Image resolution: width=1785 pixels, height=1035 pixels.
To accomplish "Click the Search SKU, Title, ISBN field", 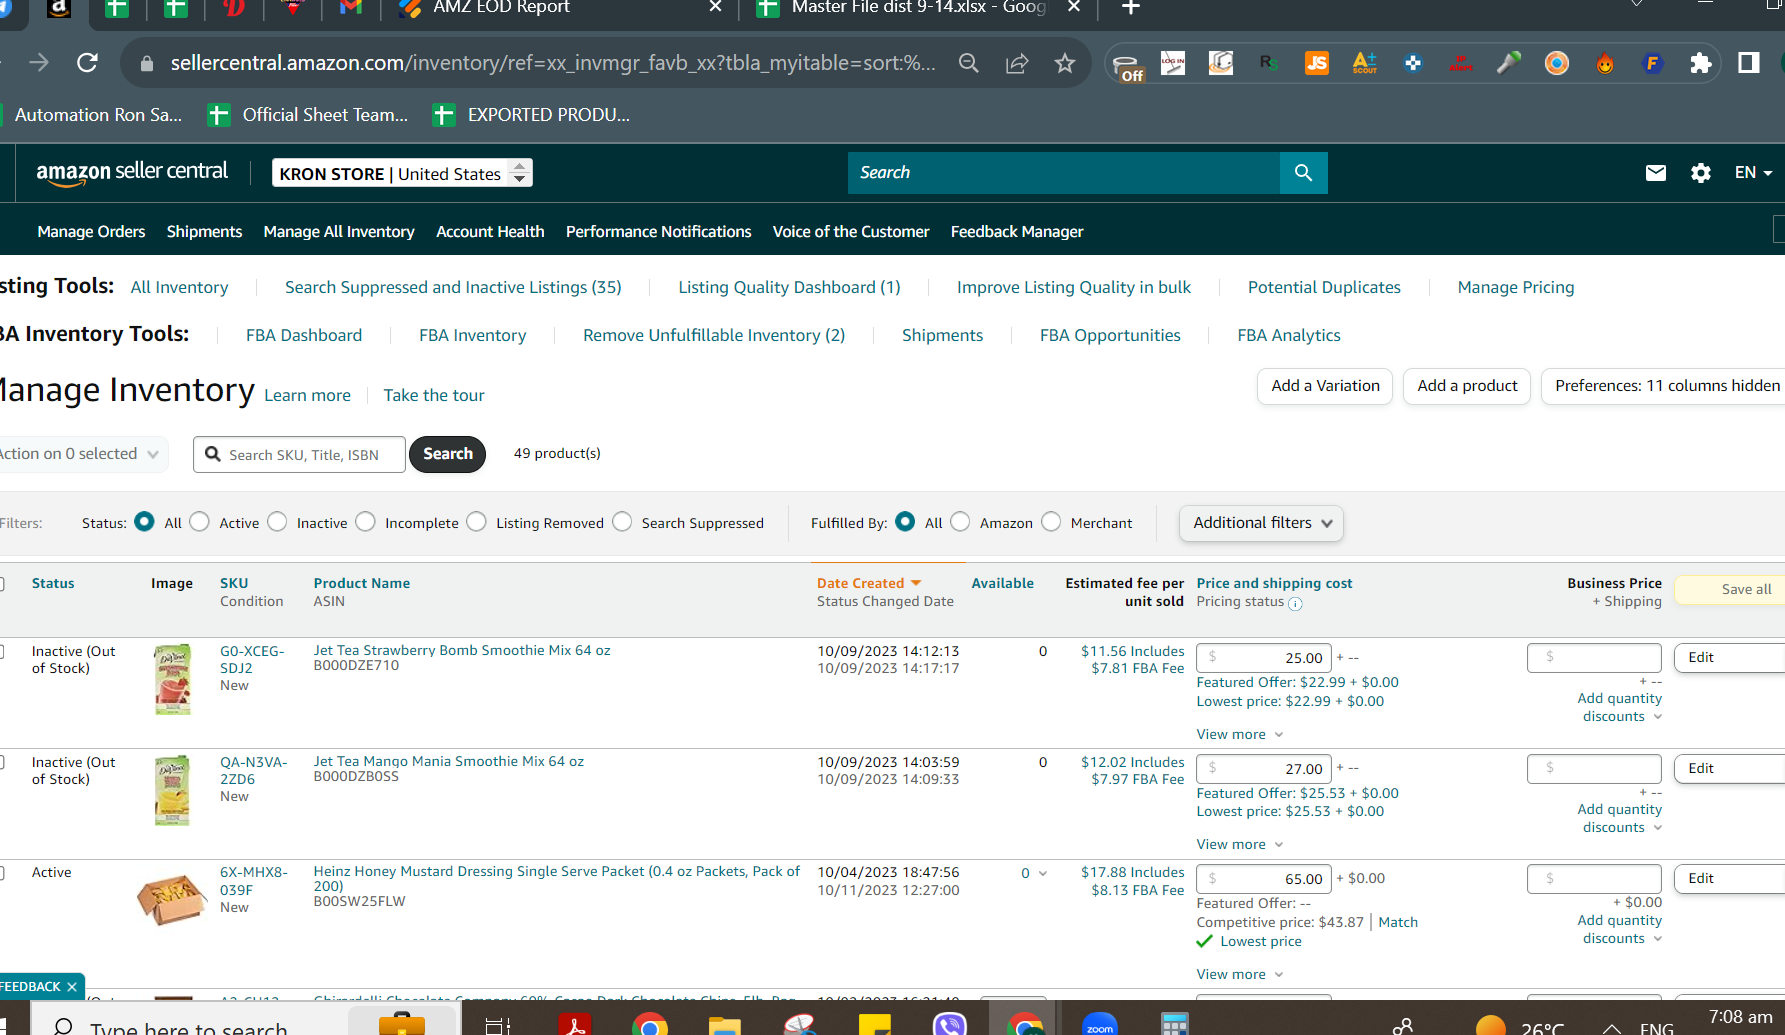I will (300, 454).
